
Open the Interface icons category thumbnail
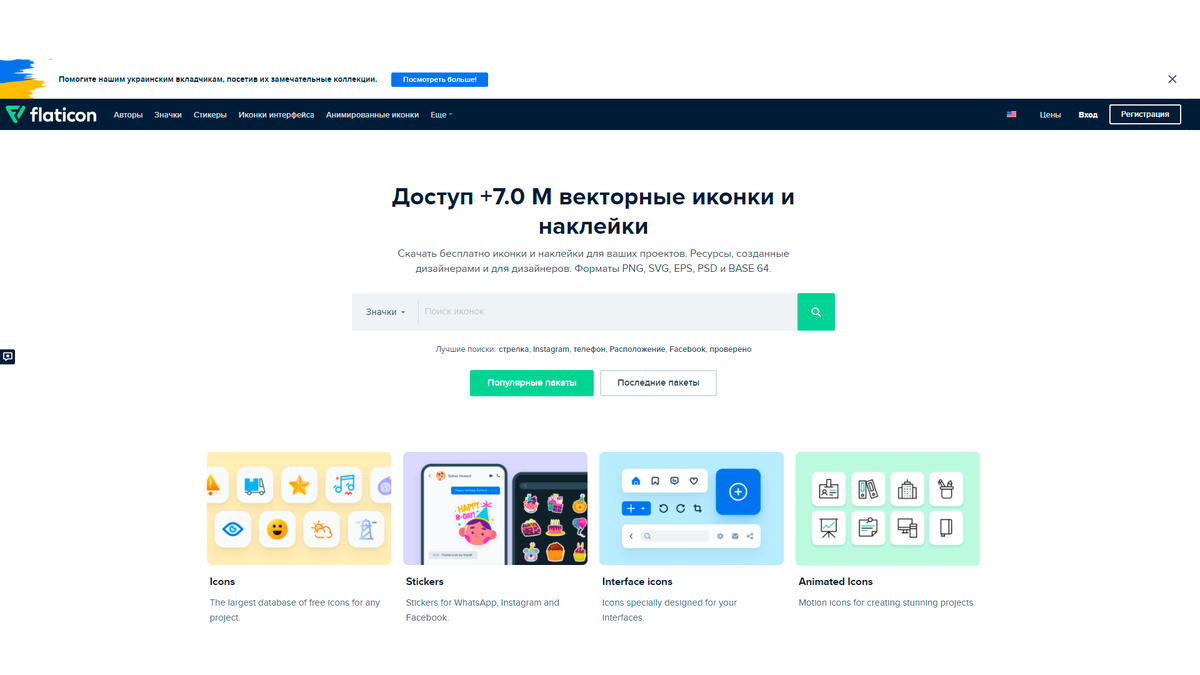691,508
